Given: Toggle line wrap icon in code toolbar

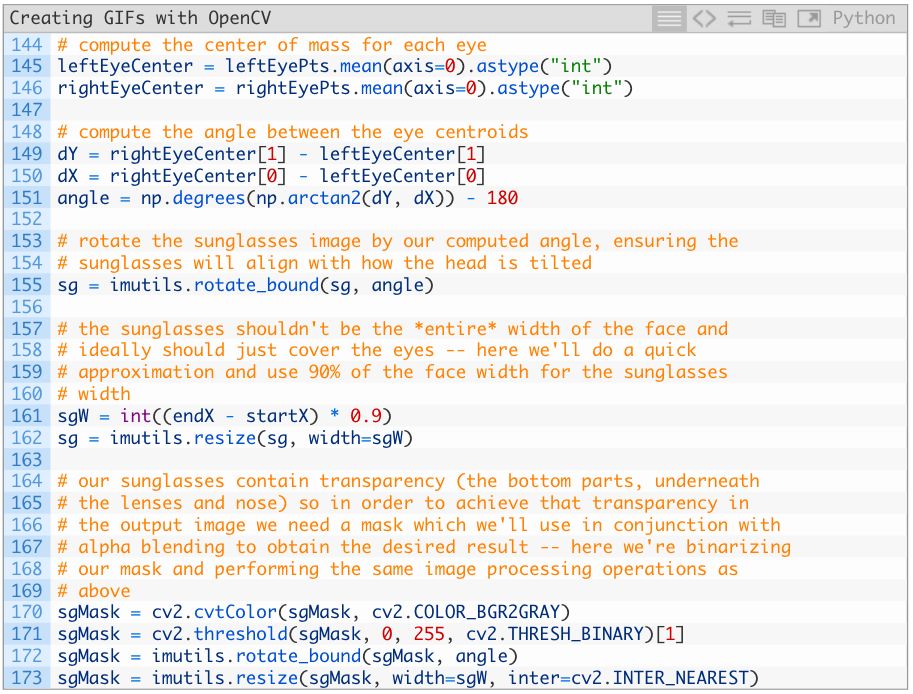Looking at the screenshot, I should click(x=739, y=19).
